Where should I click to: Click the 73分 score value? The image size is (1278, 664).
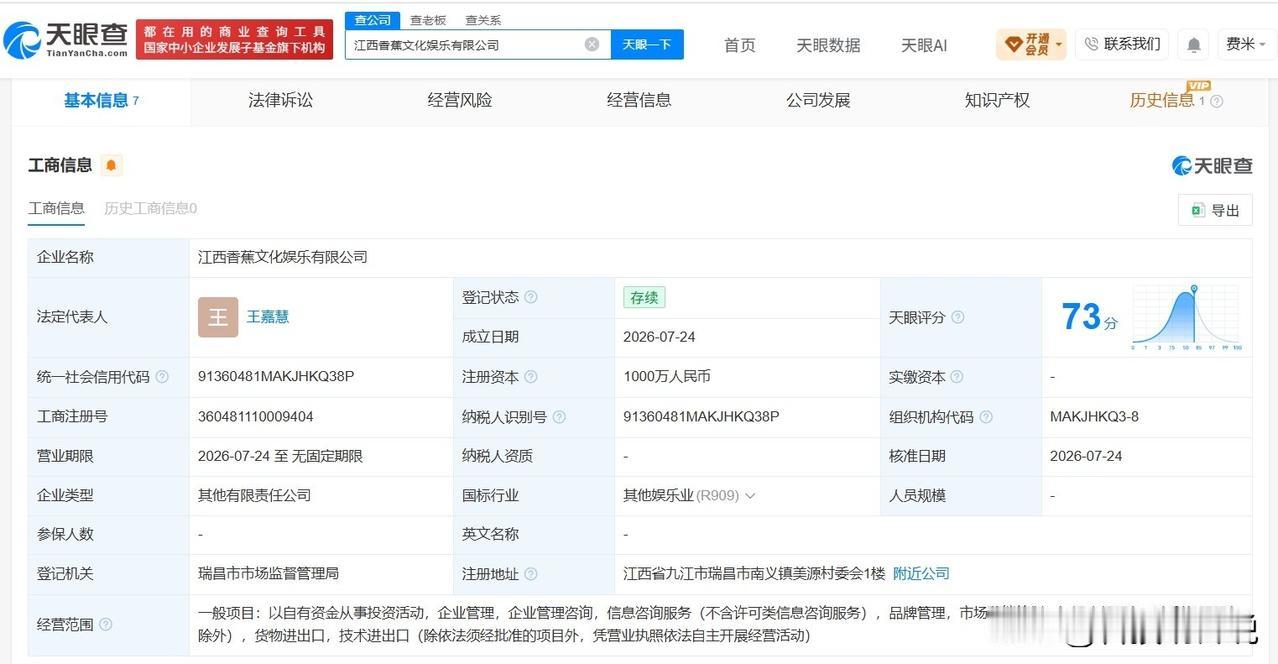point(1089,317)
